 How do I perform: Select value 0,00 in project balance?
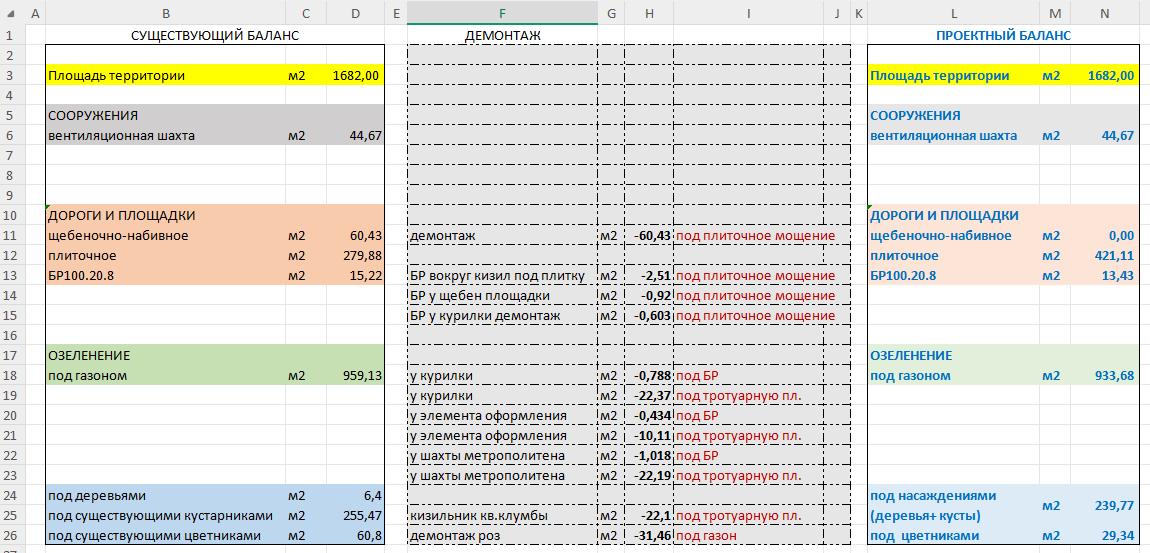(x=1105, y=235)
